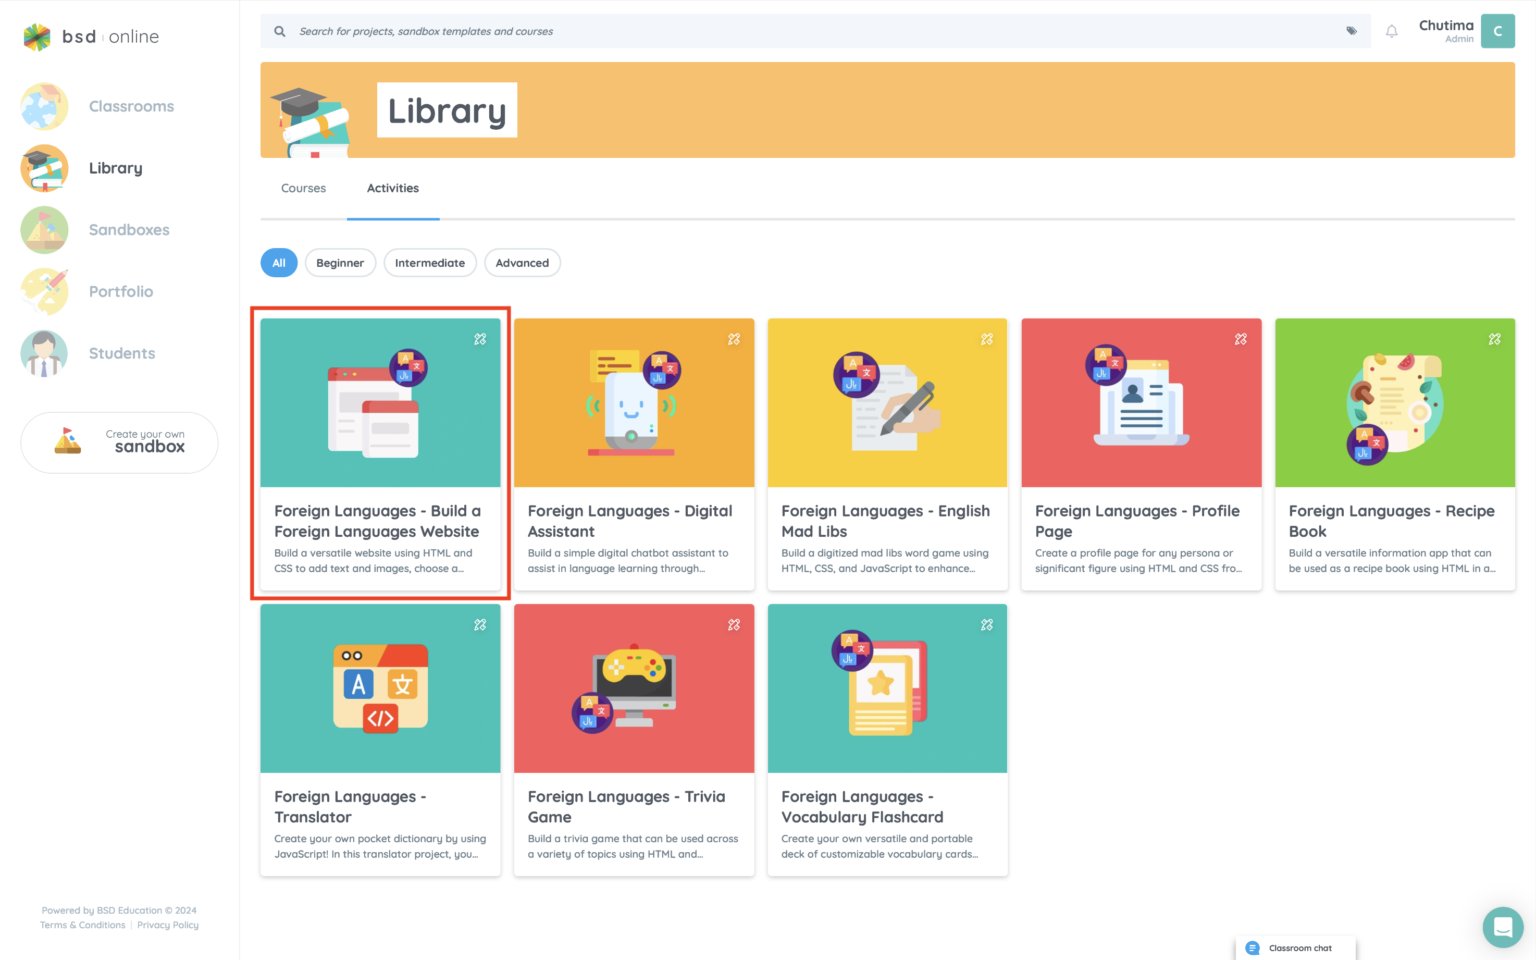
Task: Select the Intermediate filter pill
Action: [x=430, y=262]
